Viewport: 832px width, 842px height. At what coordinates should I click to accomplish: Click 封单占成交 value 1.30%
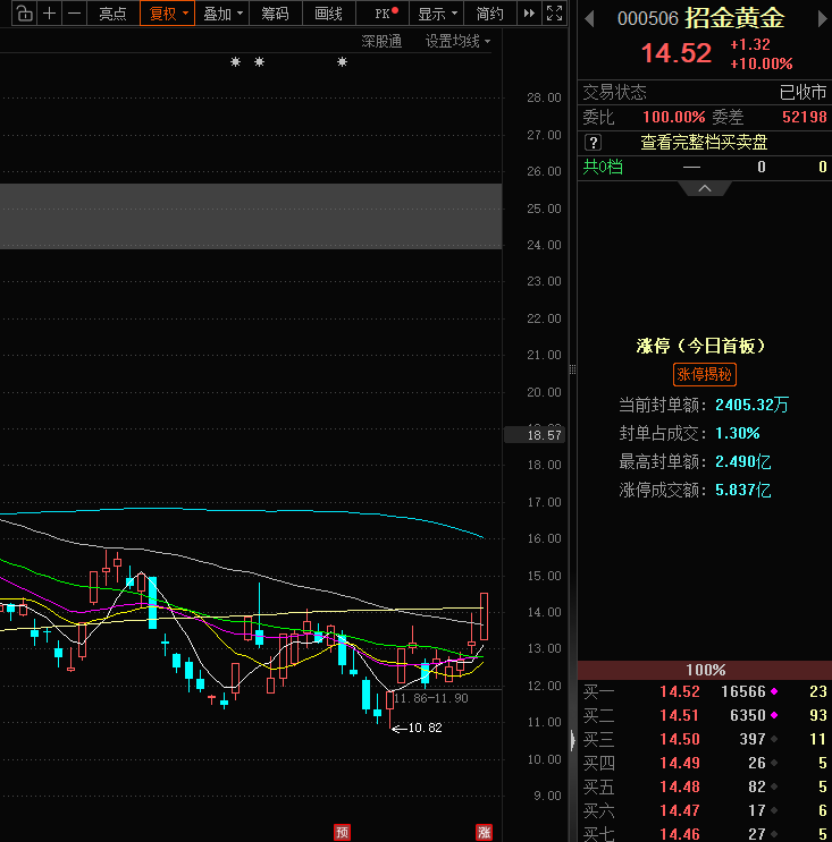click(737, 433)
